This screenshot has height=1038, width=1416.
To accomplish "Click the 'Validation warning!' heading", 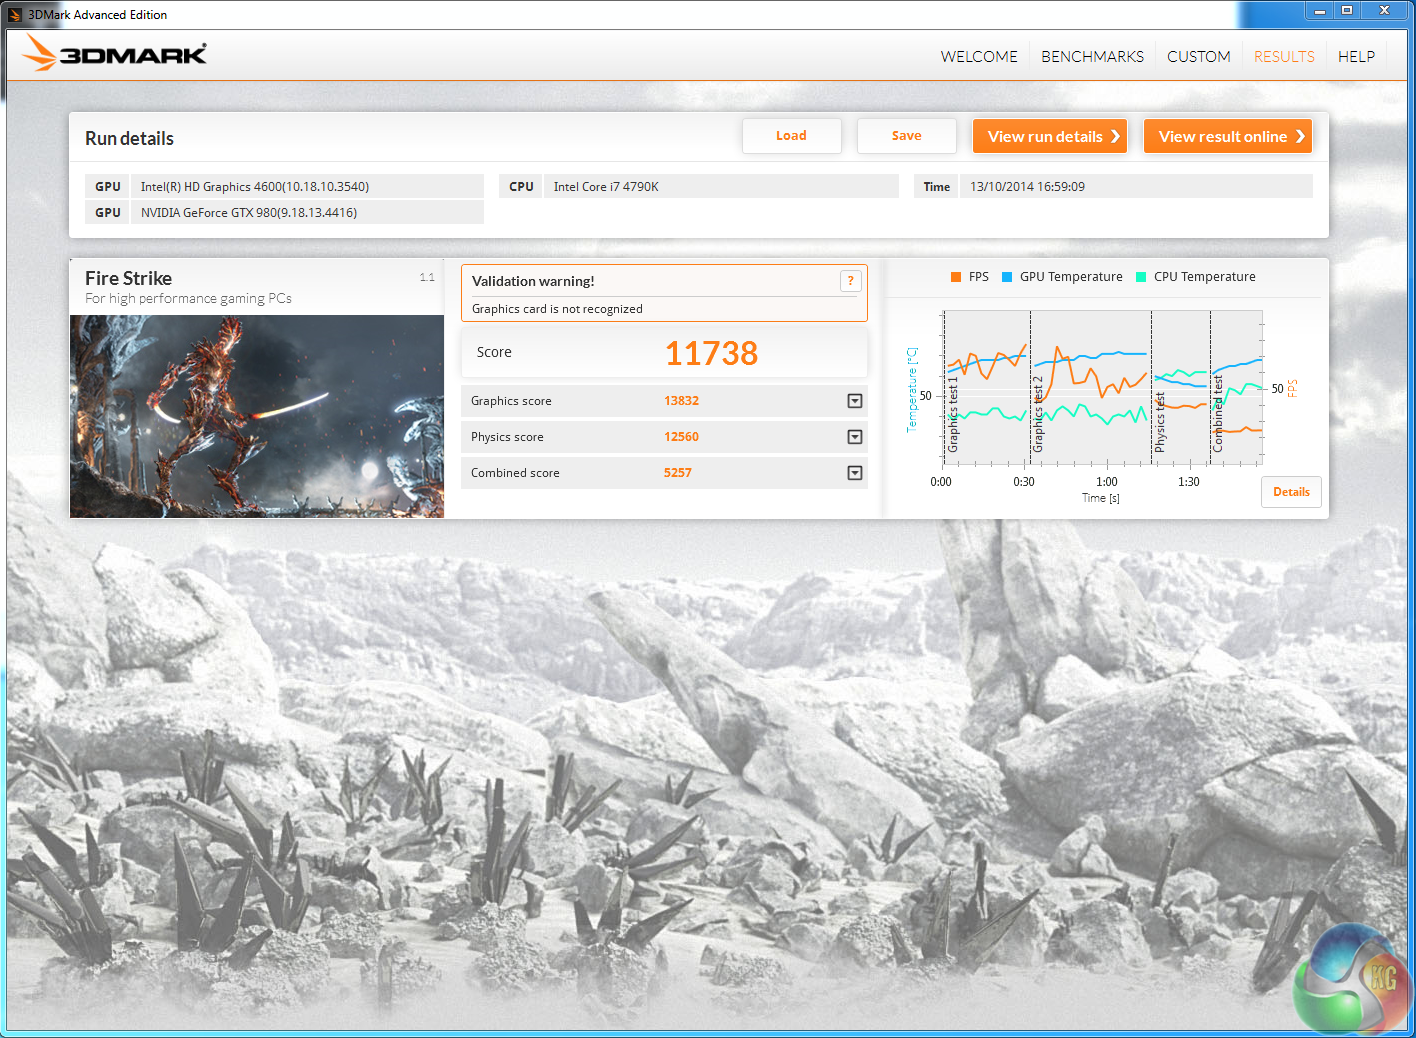I will (x=533, y=281).
